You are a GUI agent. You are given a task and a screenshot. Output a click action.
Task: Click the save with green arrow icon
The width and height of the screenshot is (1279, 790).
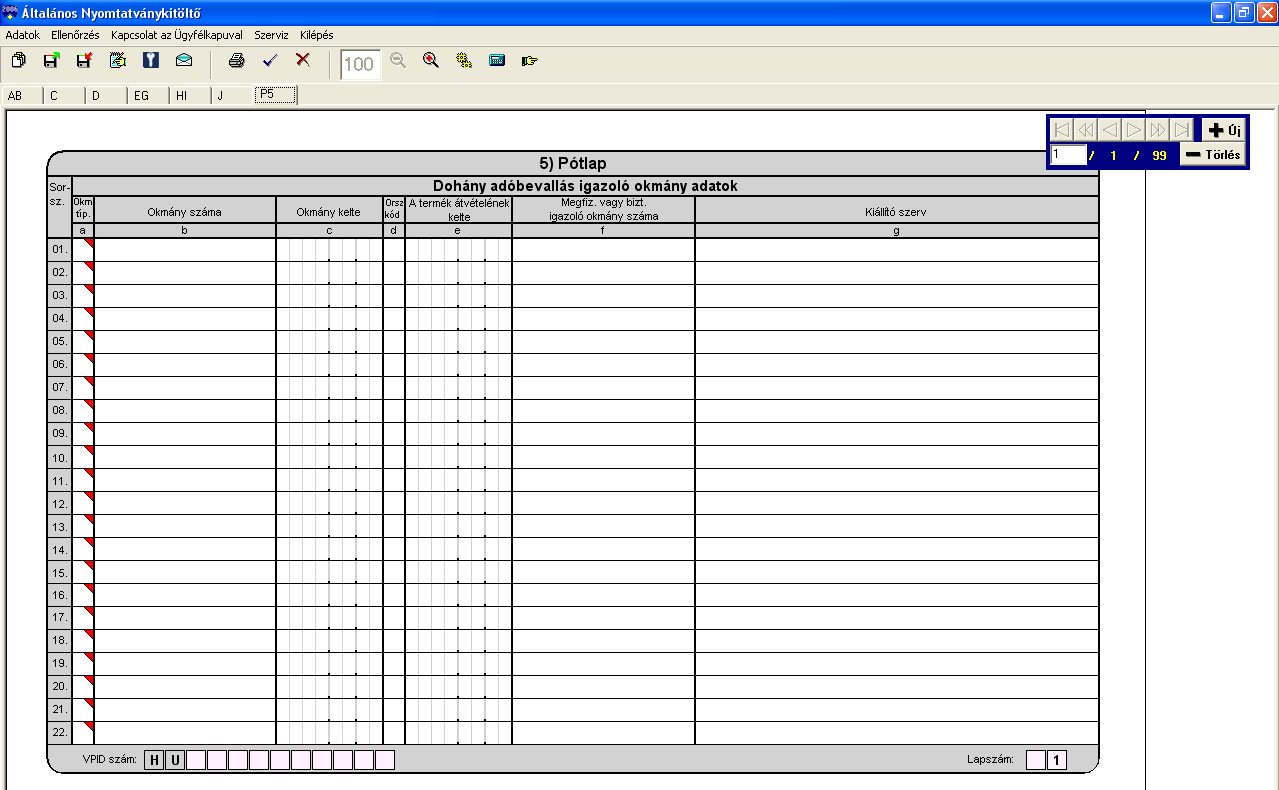click(51, 61)
